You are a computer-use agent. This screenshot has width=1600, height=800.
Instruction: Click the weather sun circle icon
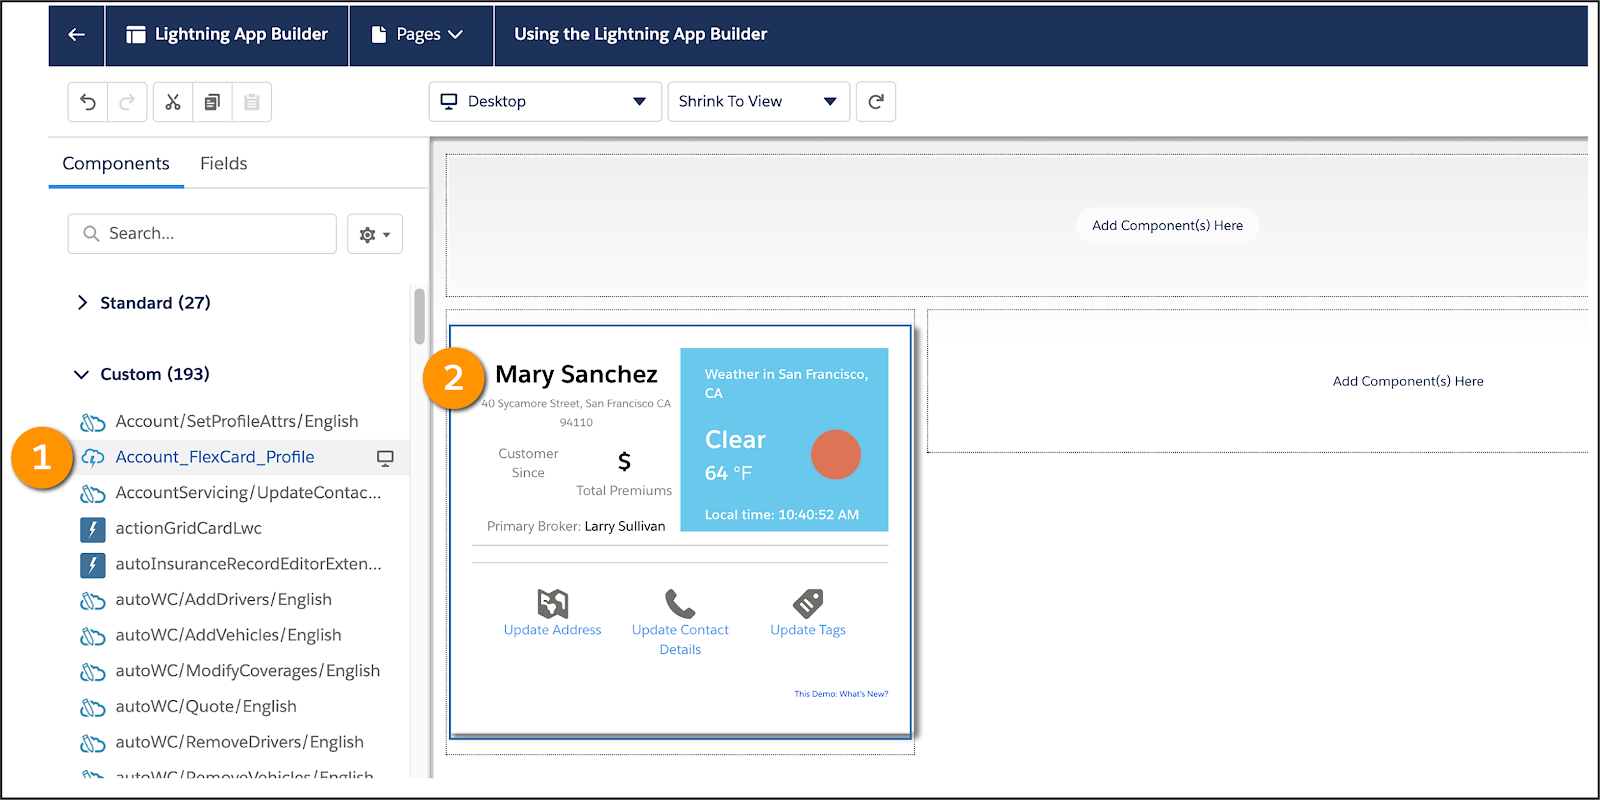coord(836,455)
